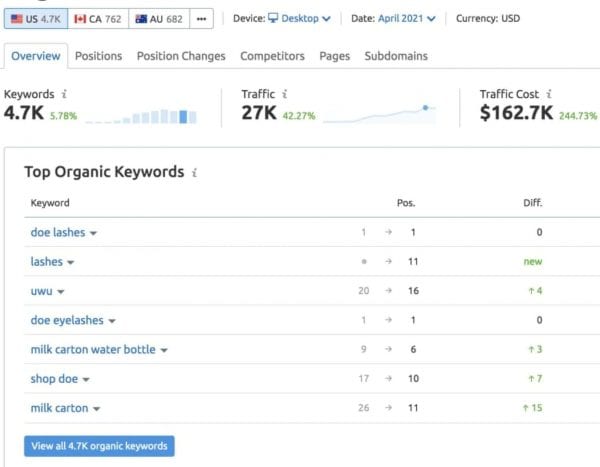Open the April 2021 date dropdown

pos(407,18)
